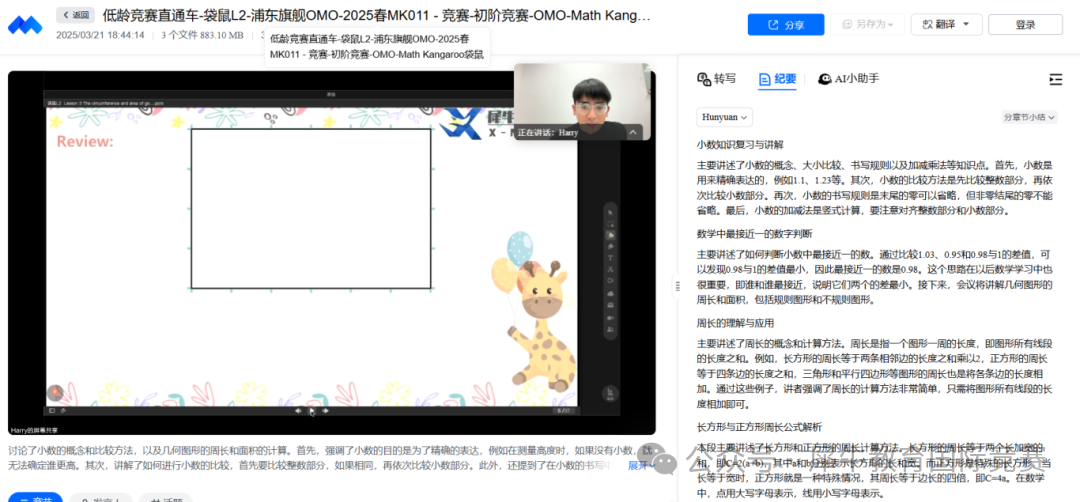Collapse the right panel with the indent icon
Viewport: 1080px width, 502px height.
(x=1056, y=79)
